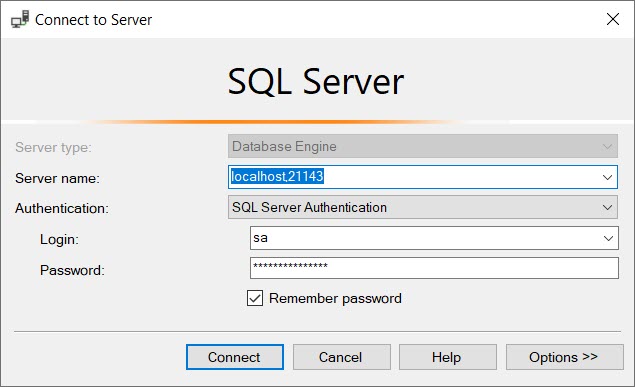Viewport: 635px width, 387px height.
Task: Click the "SQL Server" banner heading
Action: tap(316, 82)
